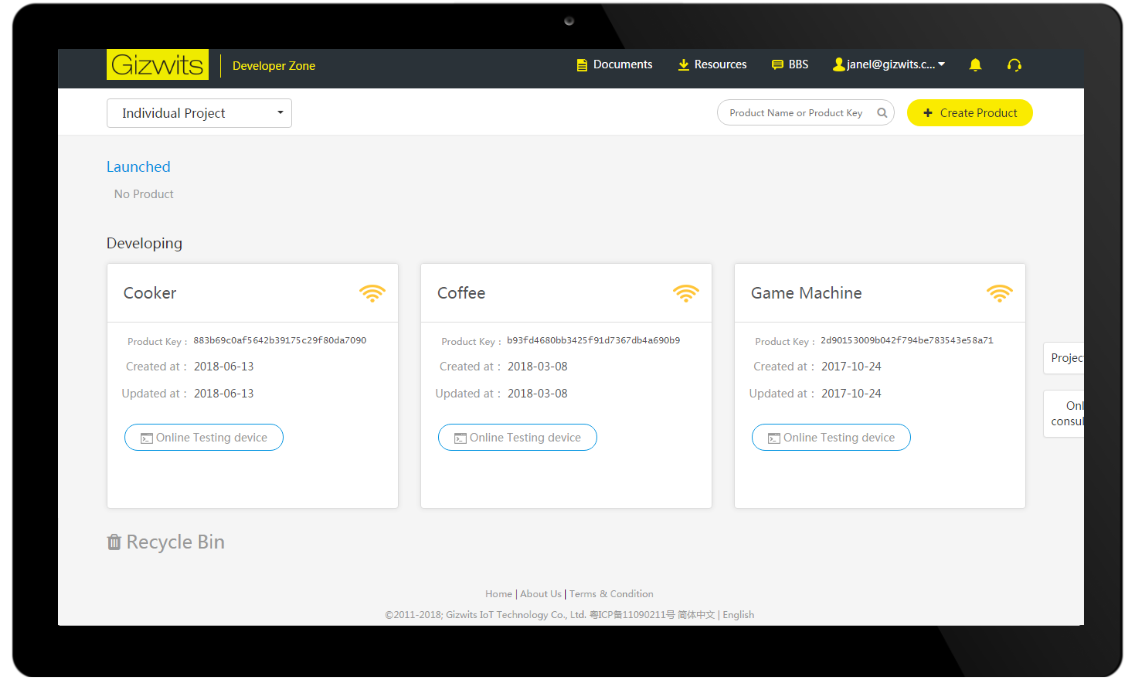Click the Wi-Fi icon on the Cooker card

(x=372, y=293)
